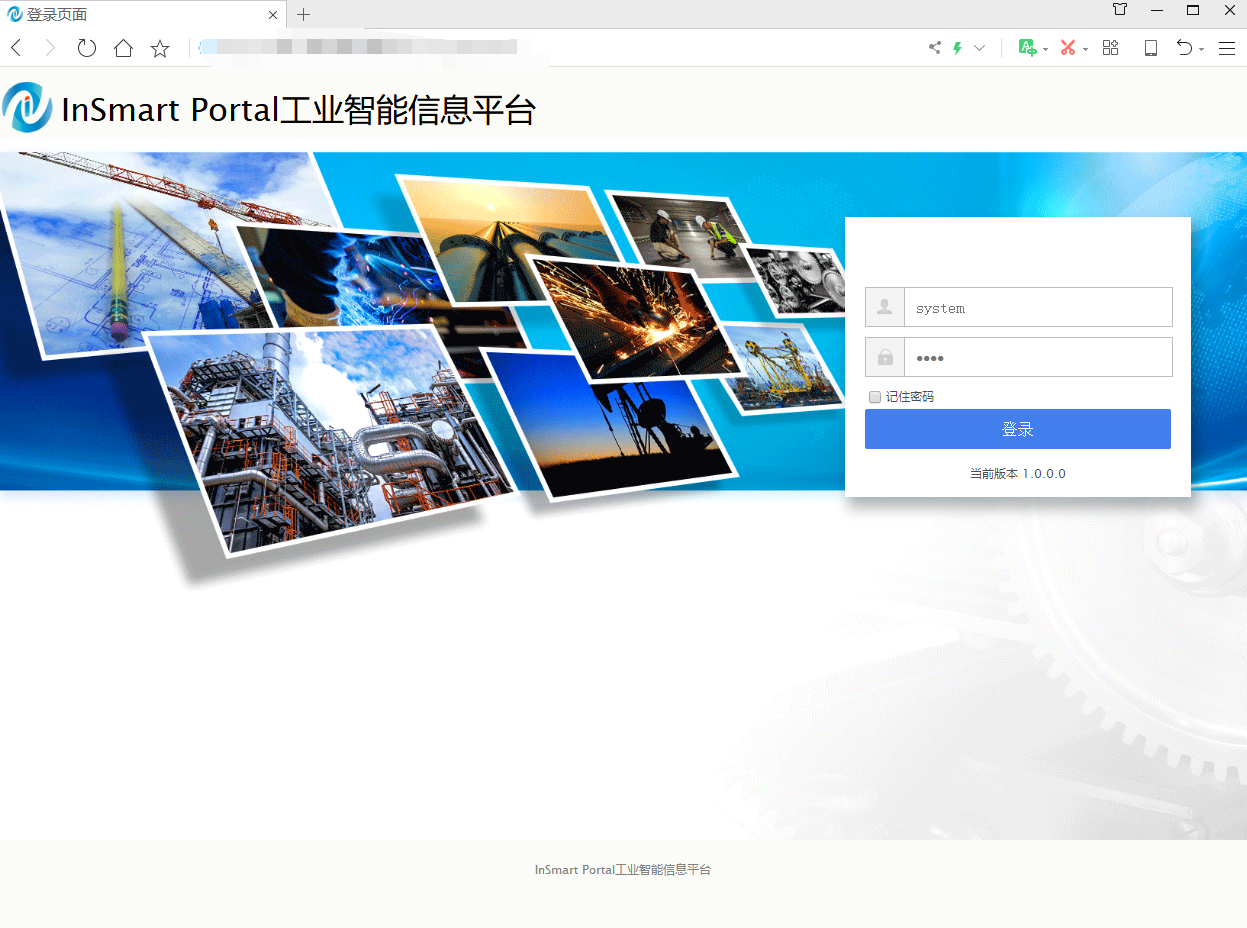Image resolution: width=1247 pixels, height=928 pixels.
Task: Open the extensions grid icon
Action: point(1110,47)
